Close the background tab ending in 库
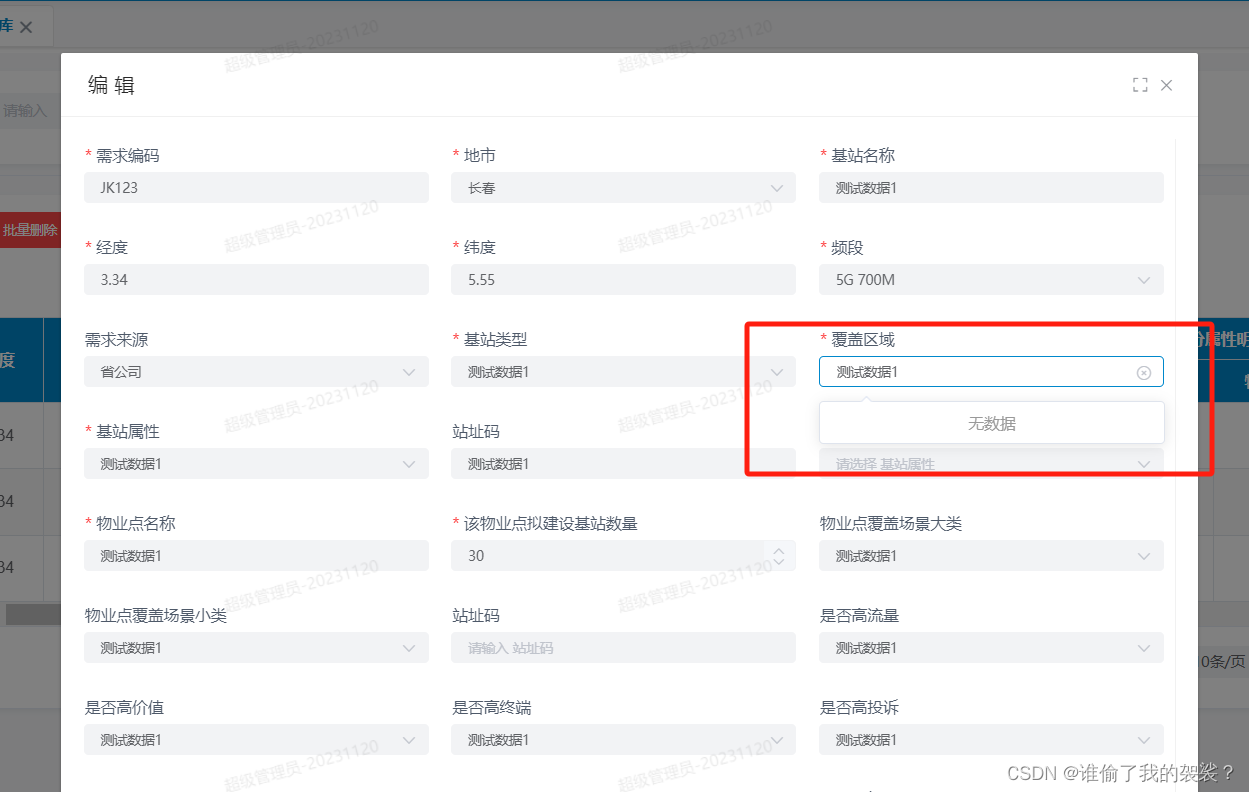 tap(26, 28)
